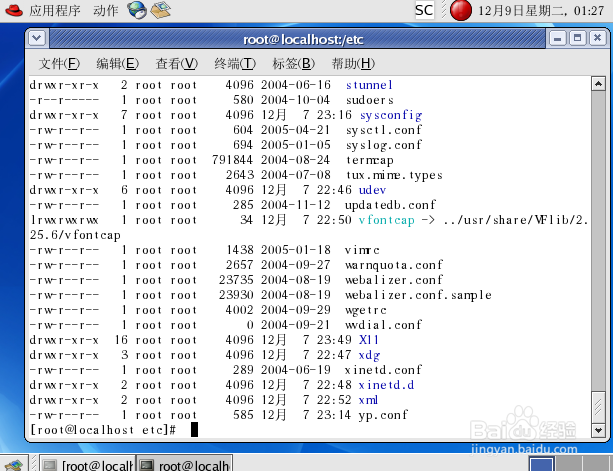The width and height of the screenshot is (613, 471).
Task: Click the warnquota.conf file name
Action: (x=394, y=265)
